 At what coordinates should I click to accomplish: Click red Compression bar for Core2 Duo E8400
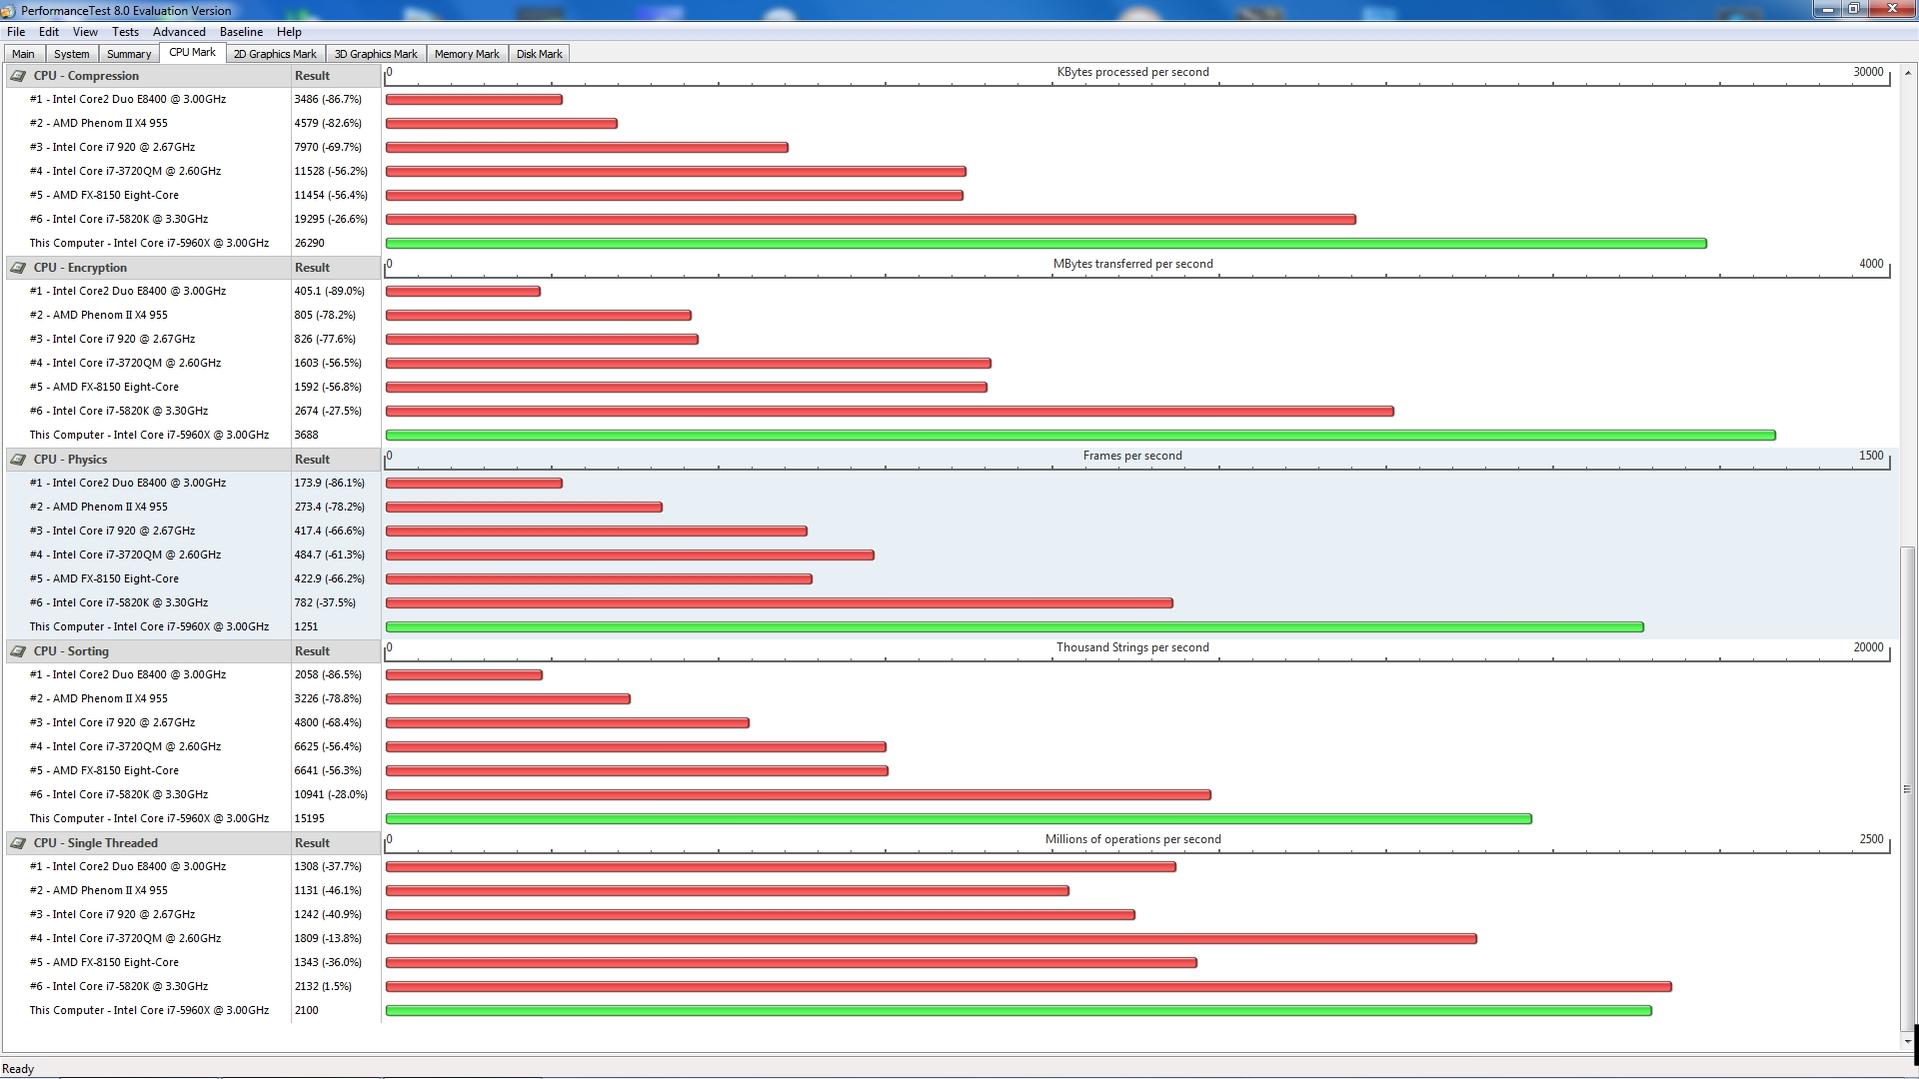point(474,99)
